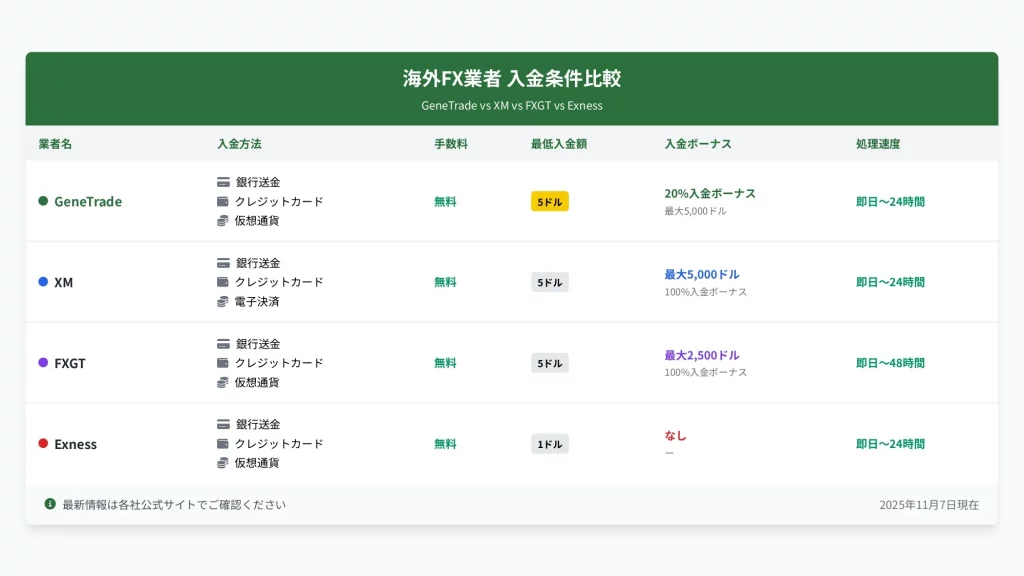
Task: Click the bank transfer icon in FXGT row
Action: coord(223,344)
